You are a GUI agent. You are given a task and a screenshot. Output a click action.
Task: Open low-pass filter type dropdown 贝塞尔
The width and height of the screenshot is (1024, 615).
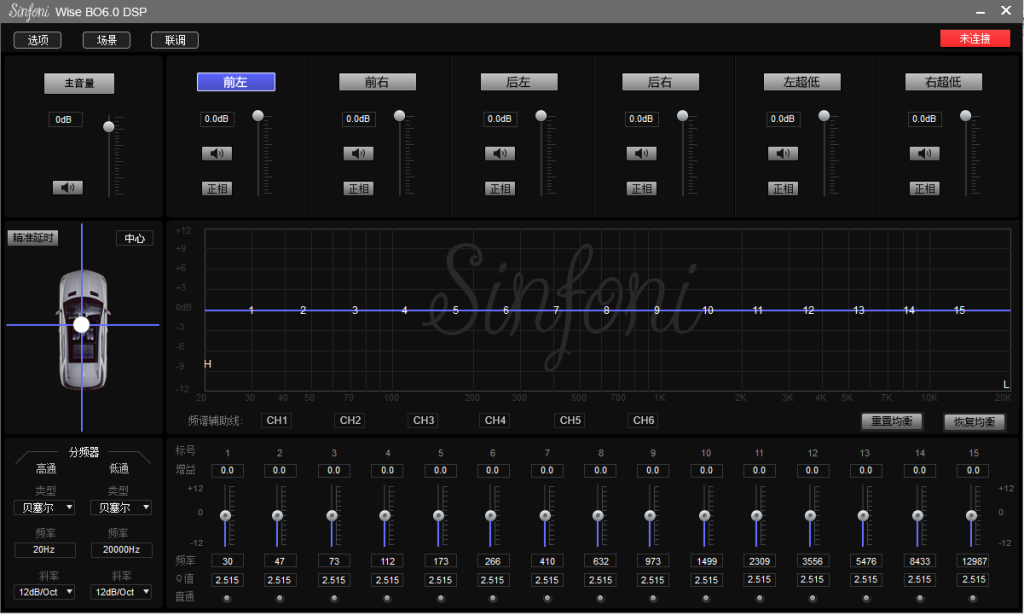pos(121,507)
